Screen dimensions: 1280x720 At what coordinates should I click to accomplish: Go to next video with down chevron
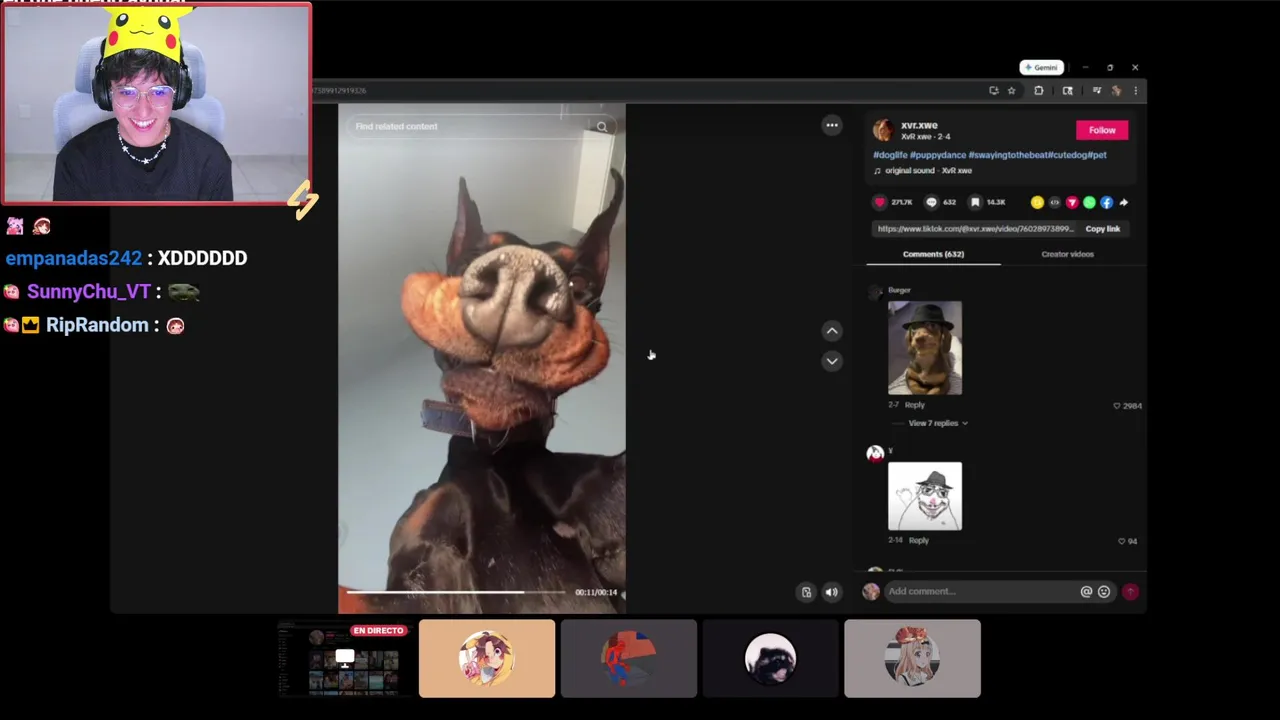point(832,361)
